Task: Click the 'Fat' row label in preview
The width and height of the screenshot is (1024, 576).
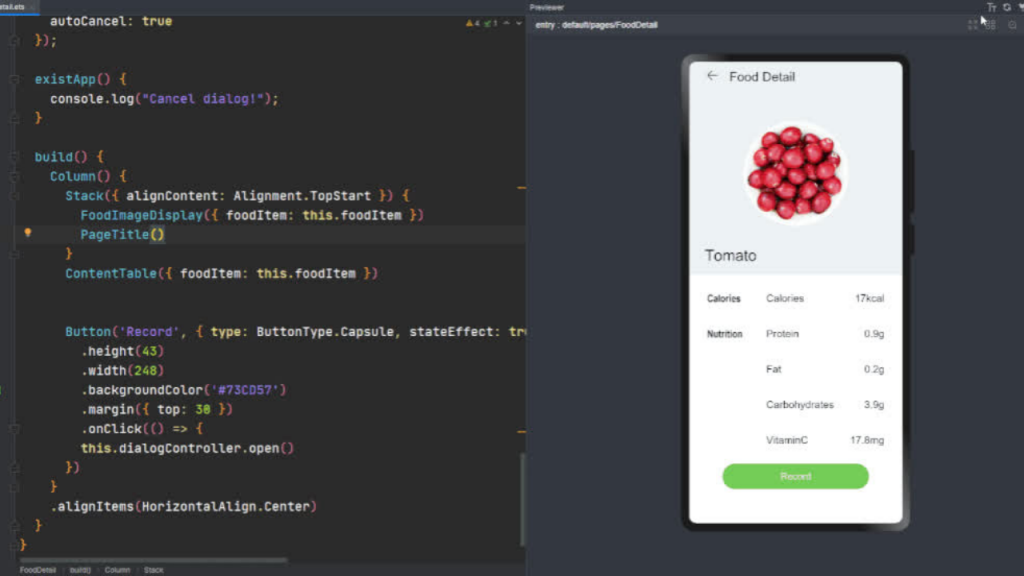Action: 773,369
